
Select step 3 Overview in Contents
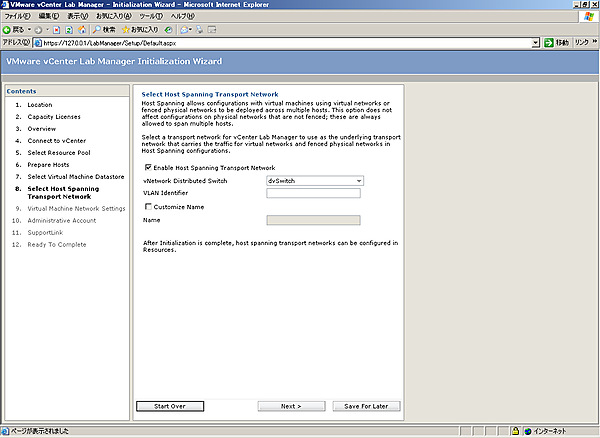[42, 129]
